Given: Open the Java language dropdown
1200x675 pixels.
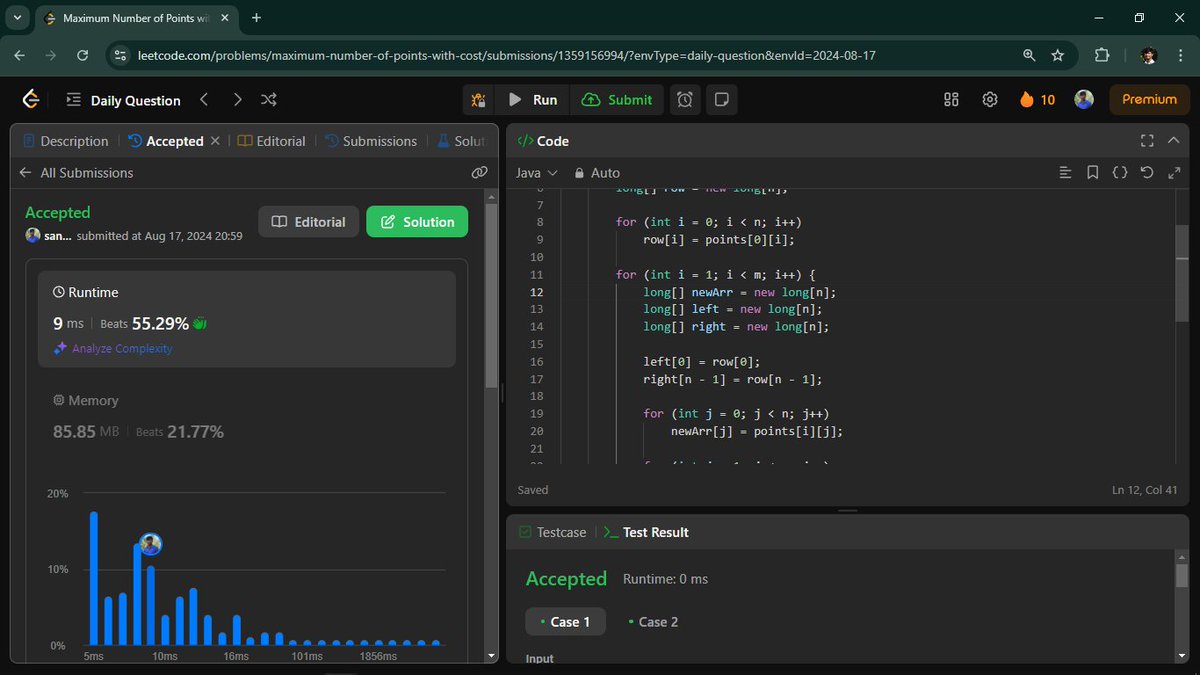Looking at the screenshot, I should (x=537, y=173).
